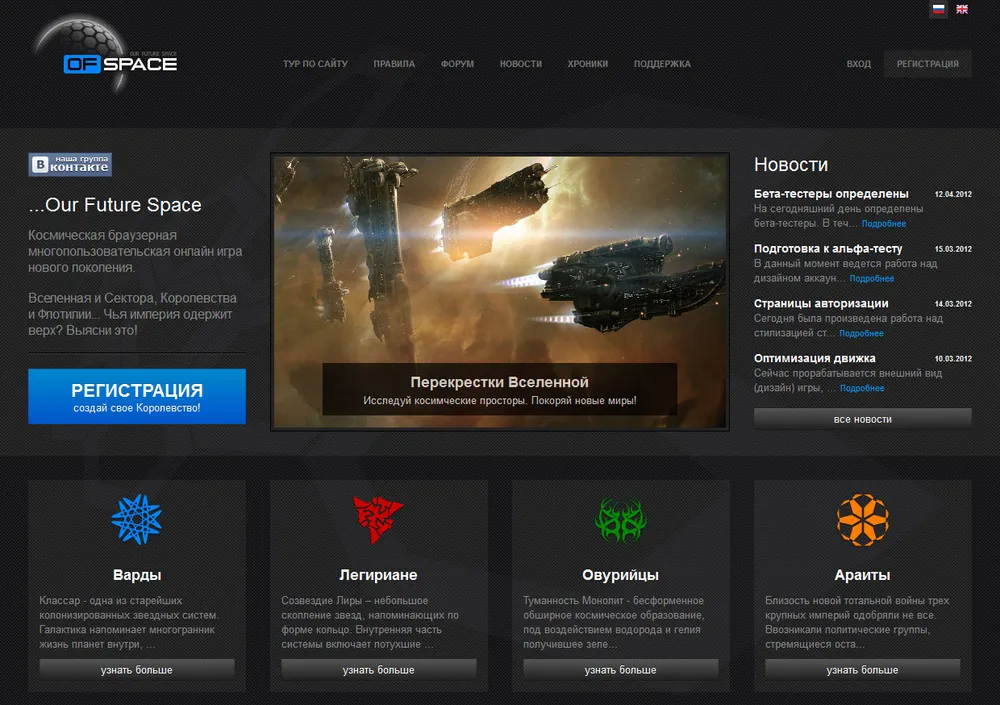Click the Russian flag language icon
The height and width of the screenshot is (705, 1000).
pyautogui.click(x=938, y=9)
